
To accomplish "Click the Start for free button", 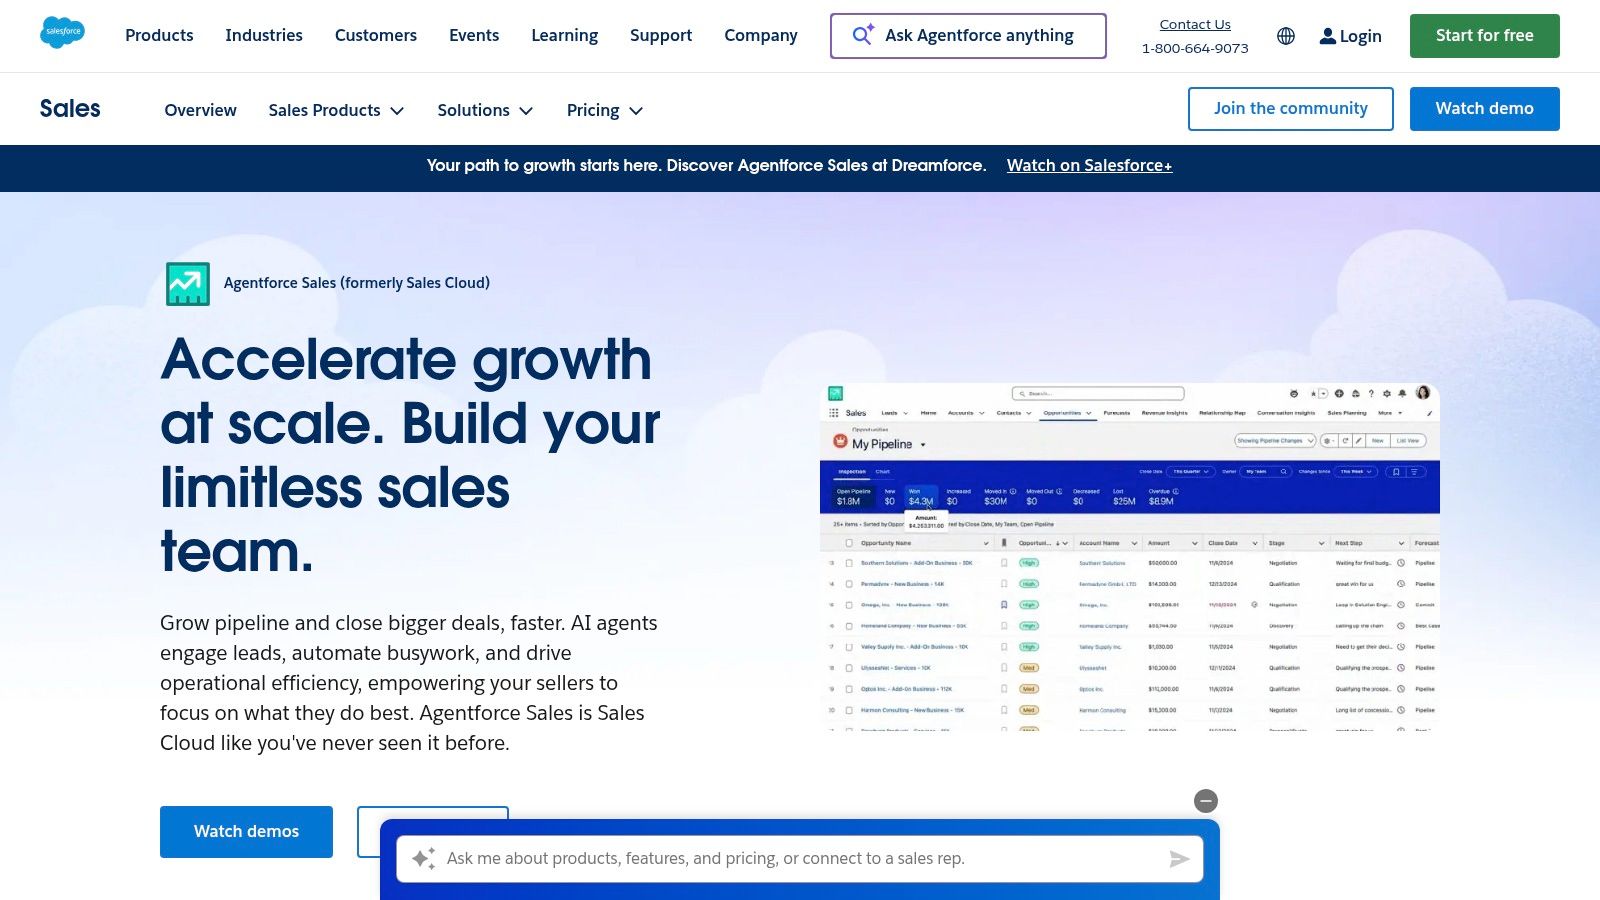I will pyautogui.click(x=1484, y=35).
